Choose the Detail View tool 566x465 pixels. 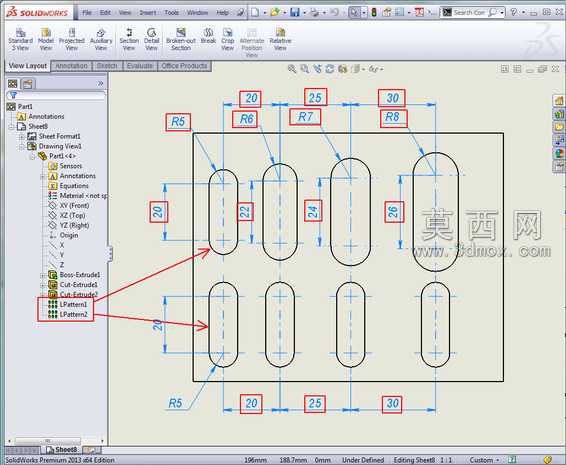[152, 39]
